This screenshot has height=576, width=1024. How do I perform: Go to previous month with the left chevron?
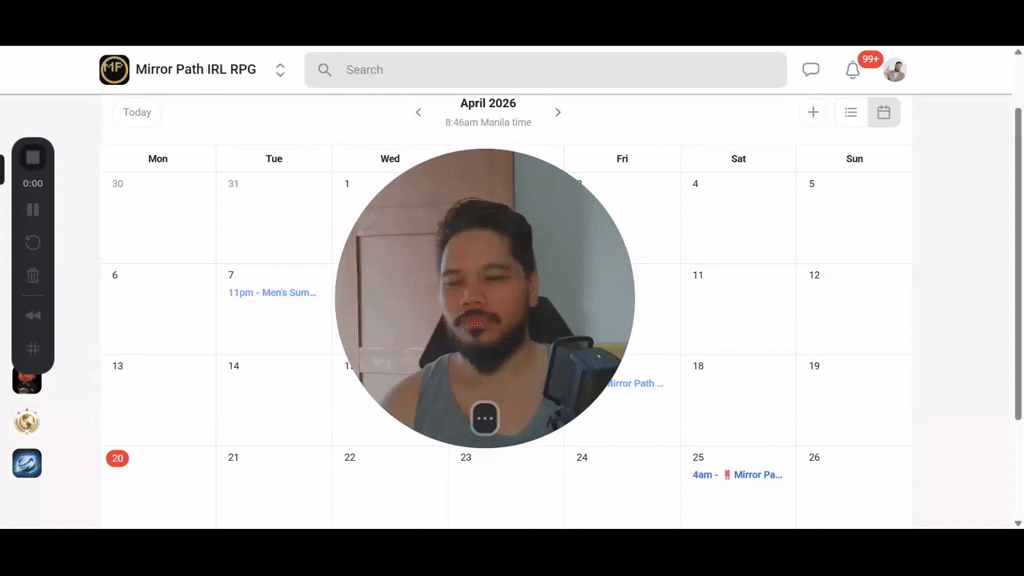coord(418,112)
